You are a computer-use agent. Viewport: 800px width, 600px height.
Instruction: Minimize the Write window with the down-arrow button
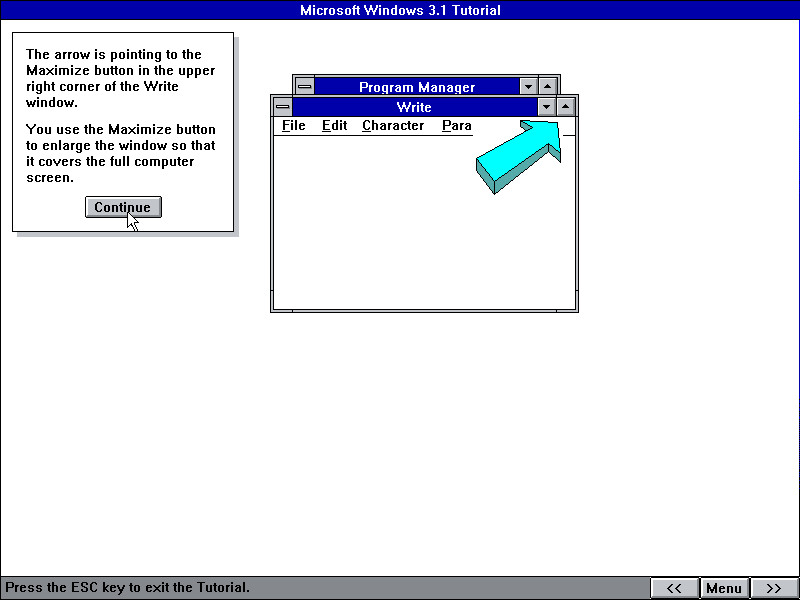point(546,107)
